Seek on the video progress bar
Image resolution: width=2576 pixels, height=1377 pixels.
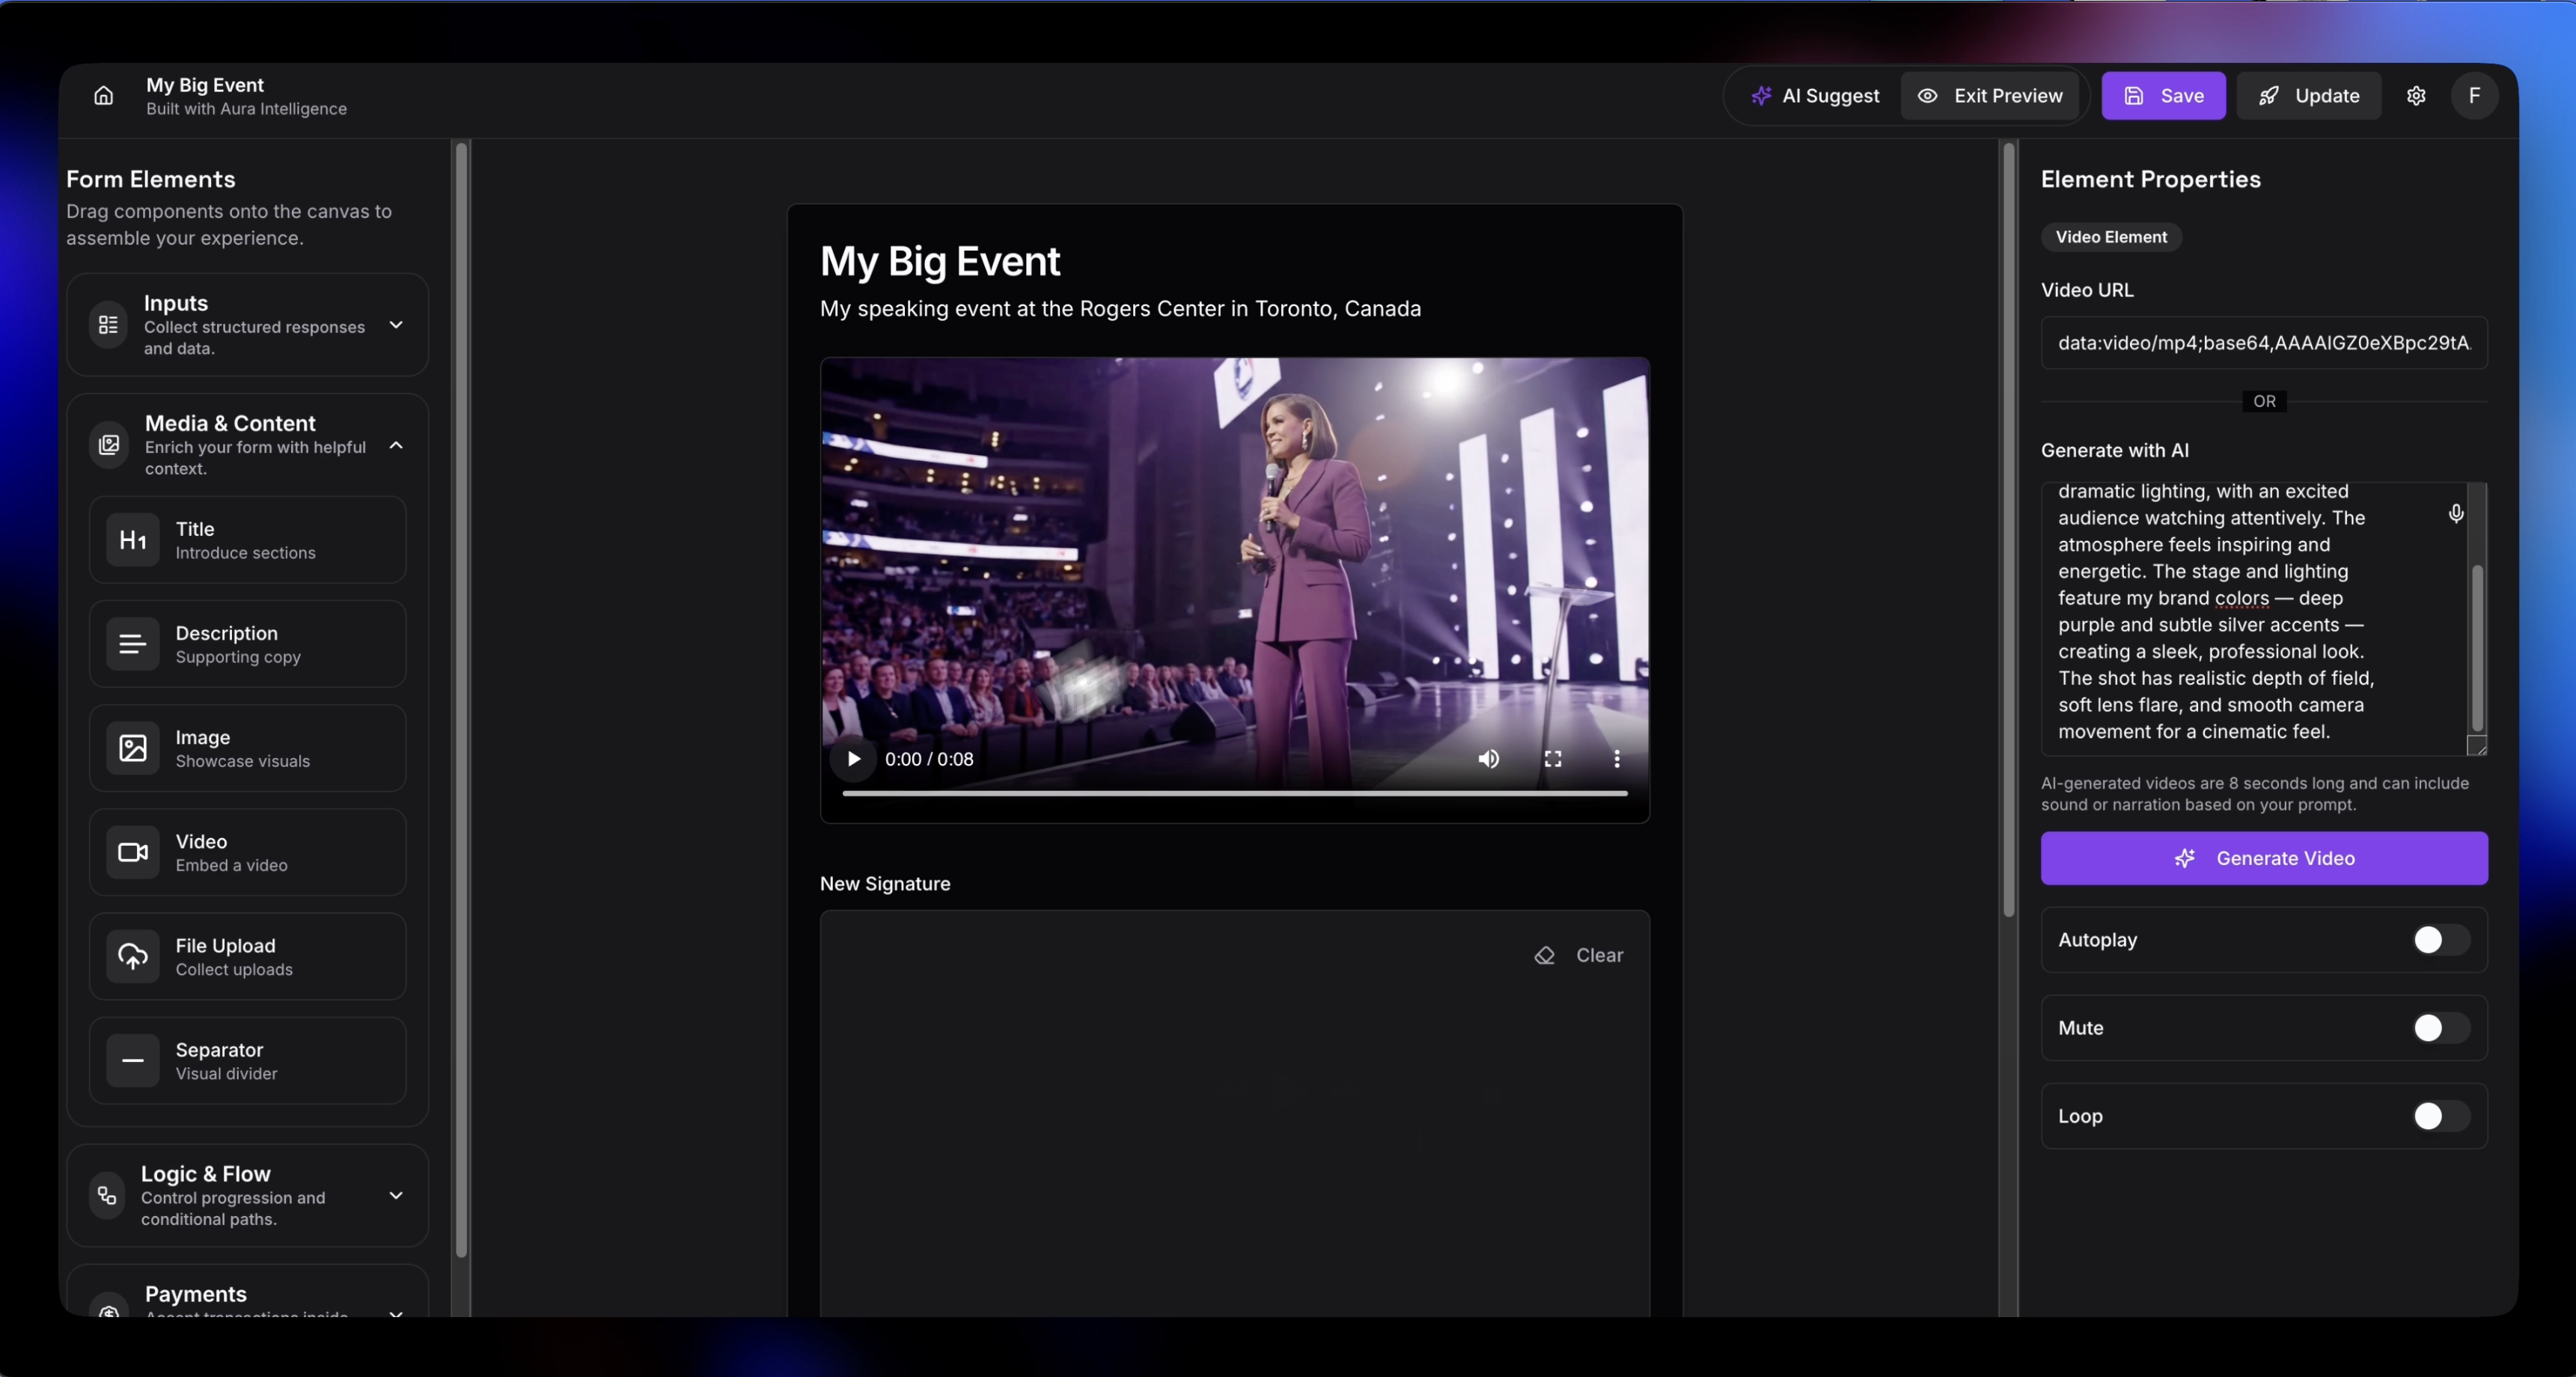tap(1234, 793)
